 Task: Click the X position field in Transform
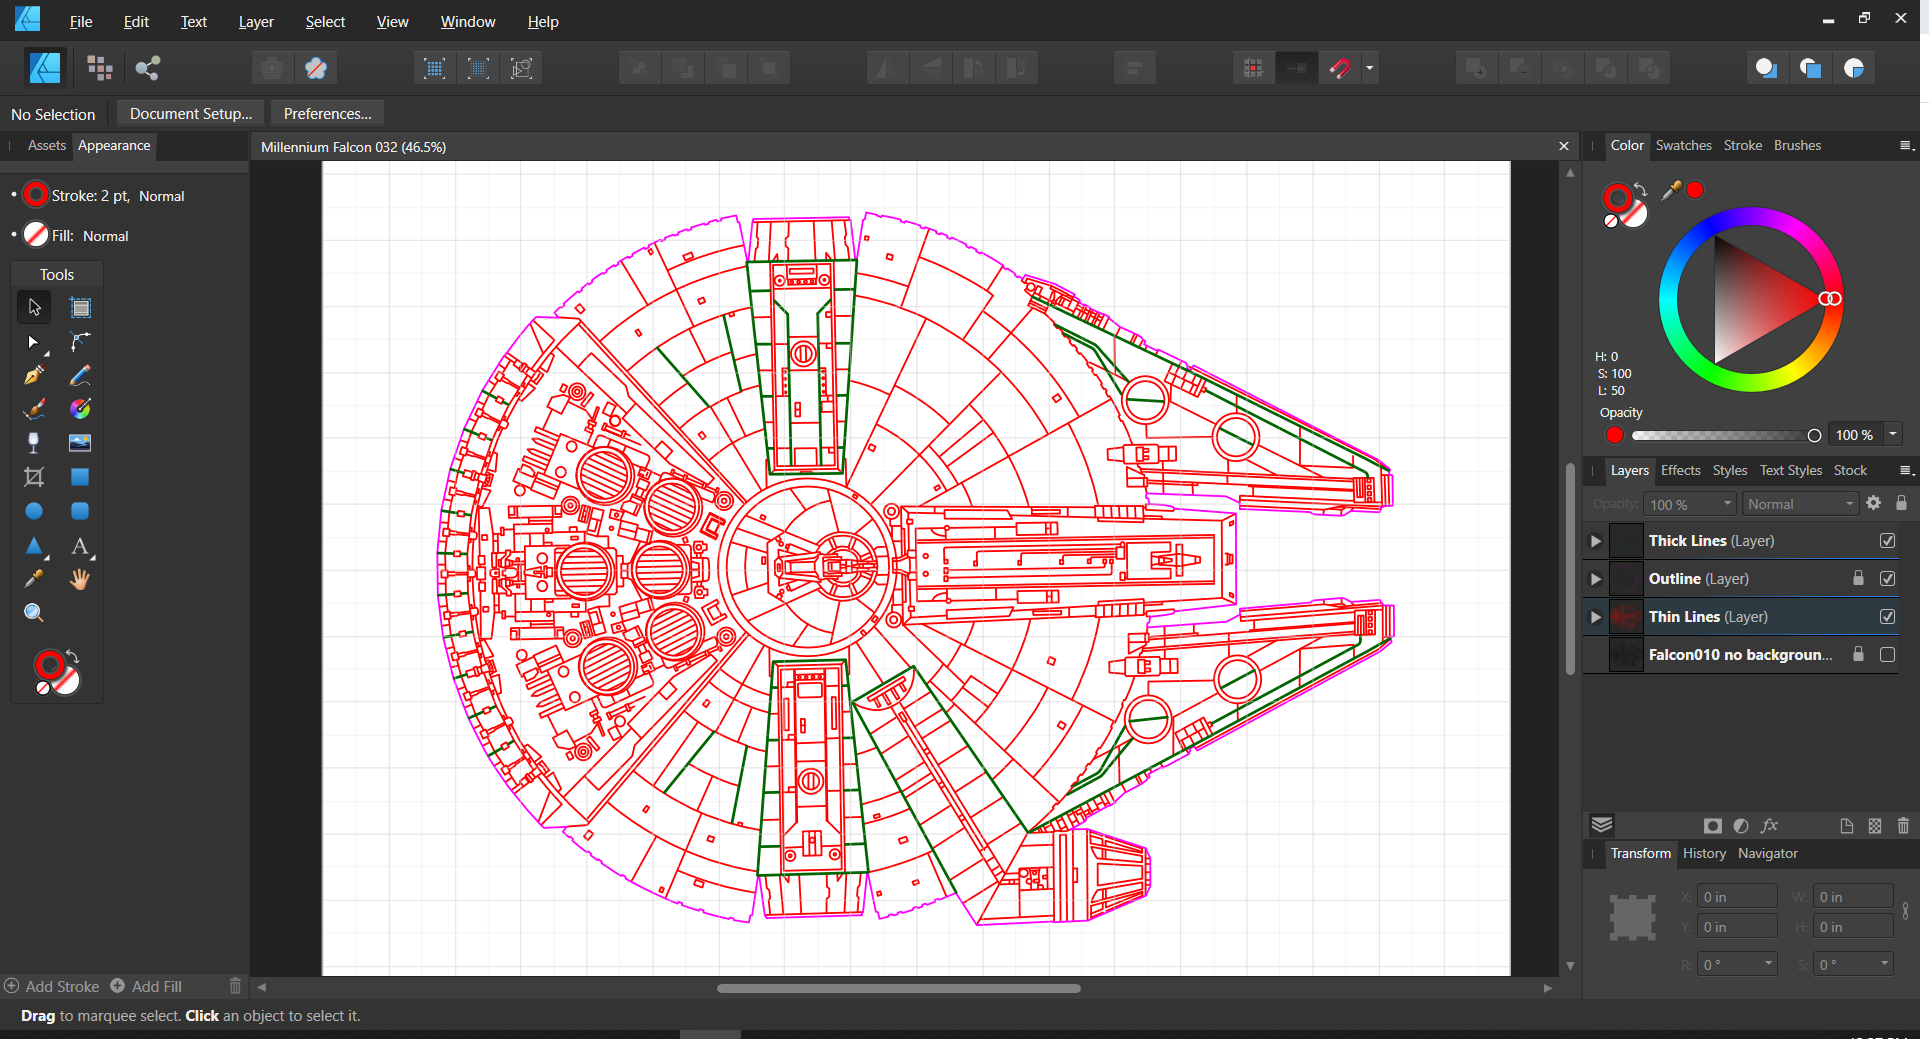tap(1737, 897)
